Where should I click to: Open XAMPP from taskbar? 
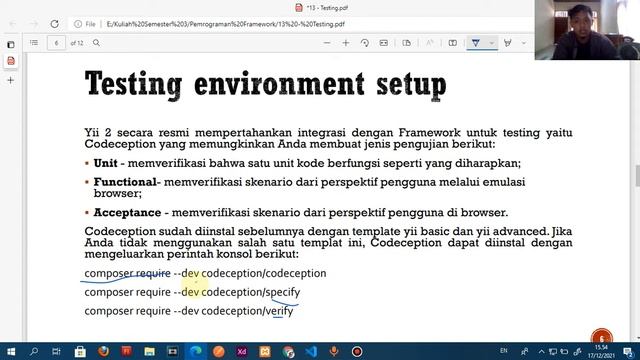(265, 351)
